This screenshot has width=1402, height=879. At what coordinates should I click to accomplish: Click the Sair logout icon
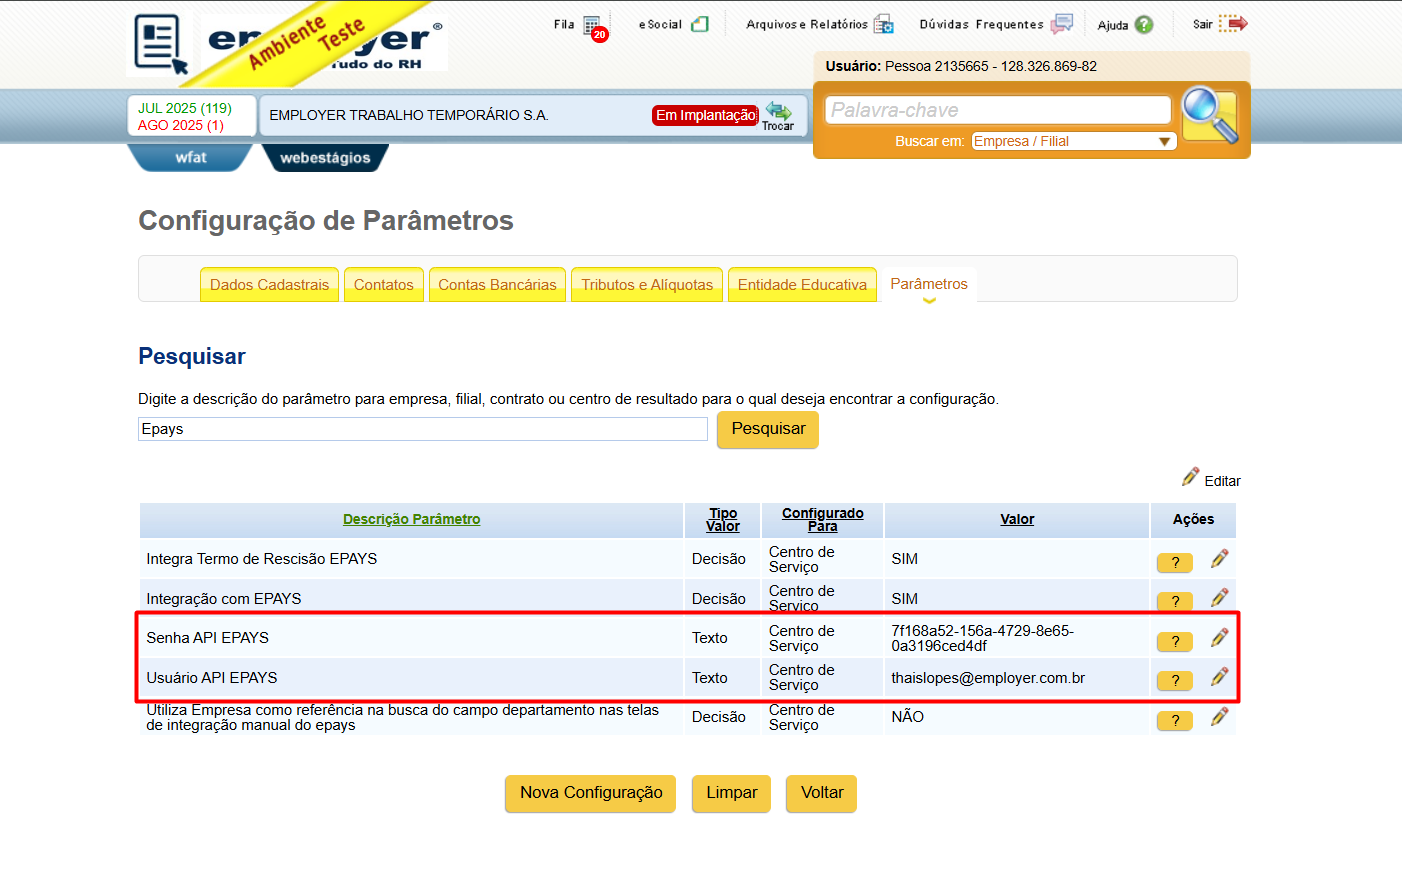coord(1233,24)
